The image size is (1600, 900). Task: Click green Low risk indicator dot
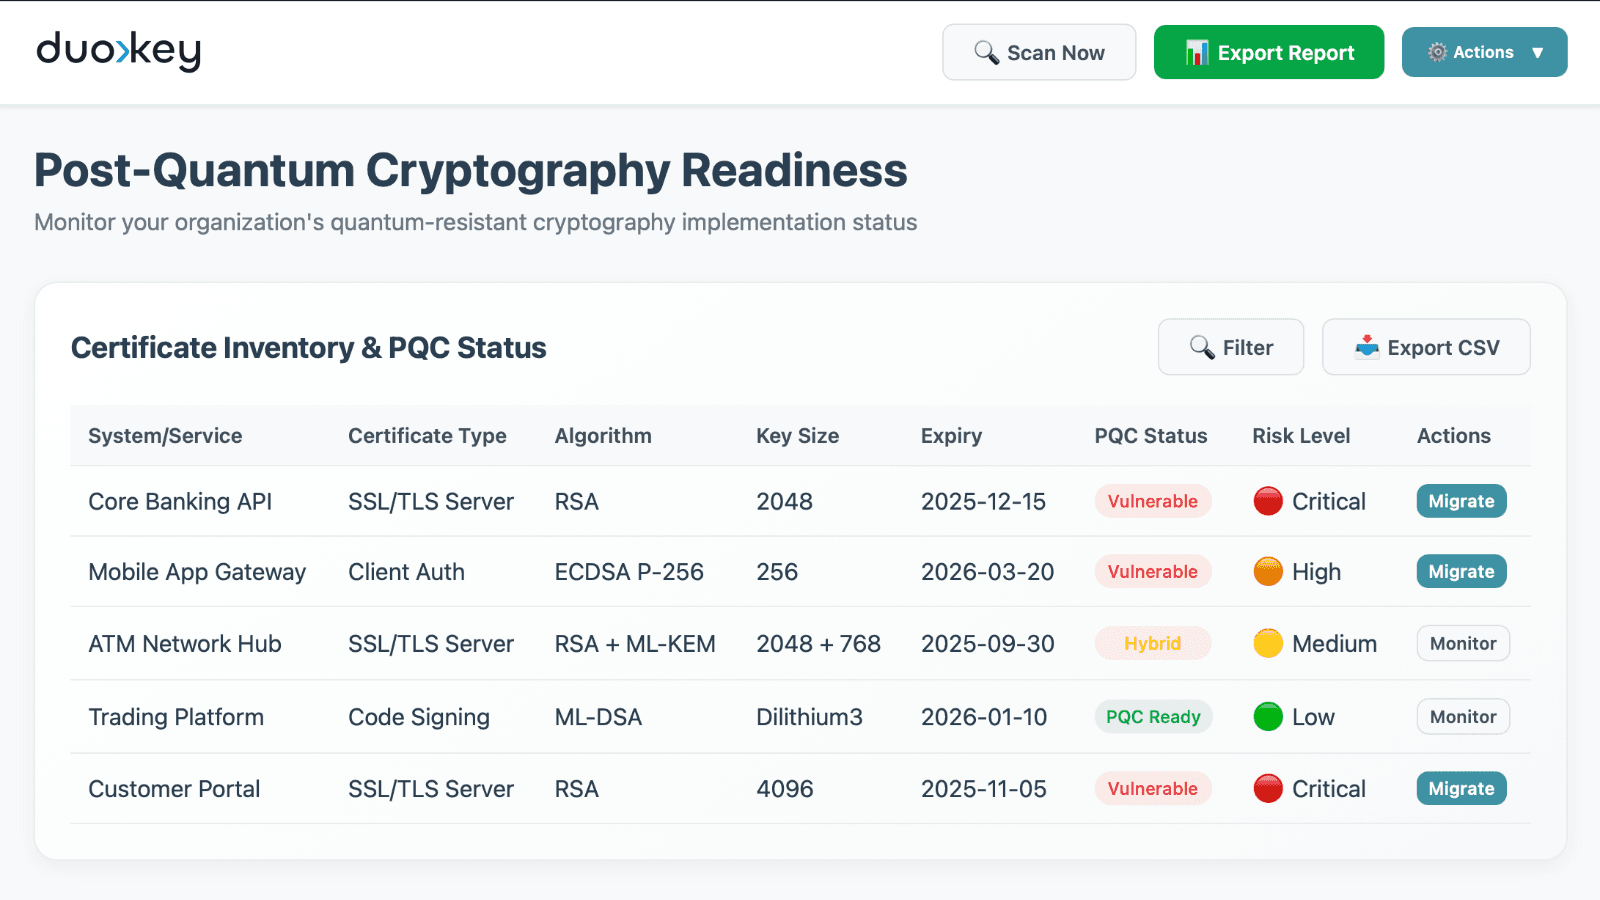pos(1268,717)
